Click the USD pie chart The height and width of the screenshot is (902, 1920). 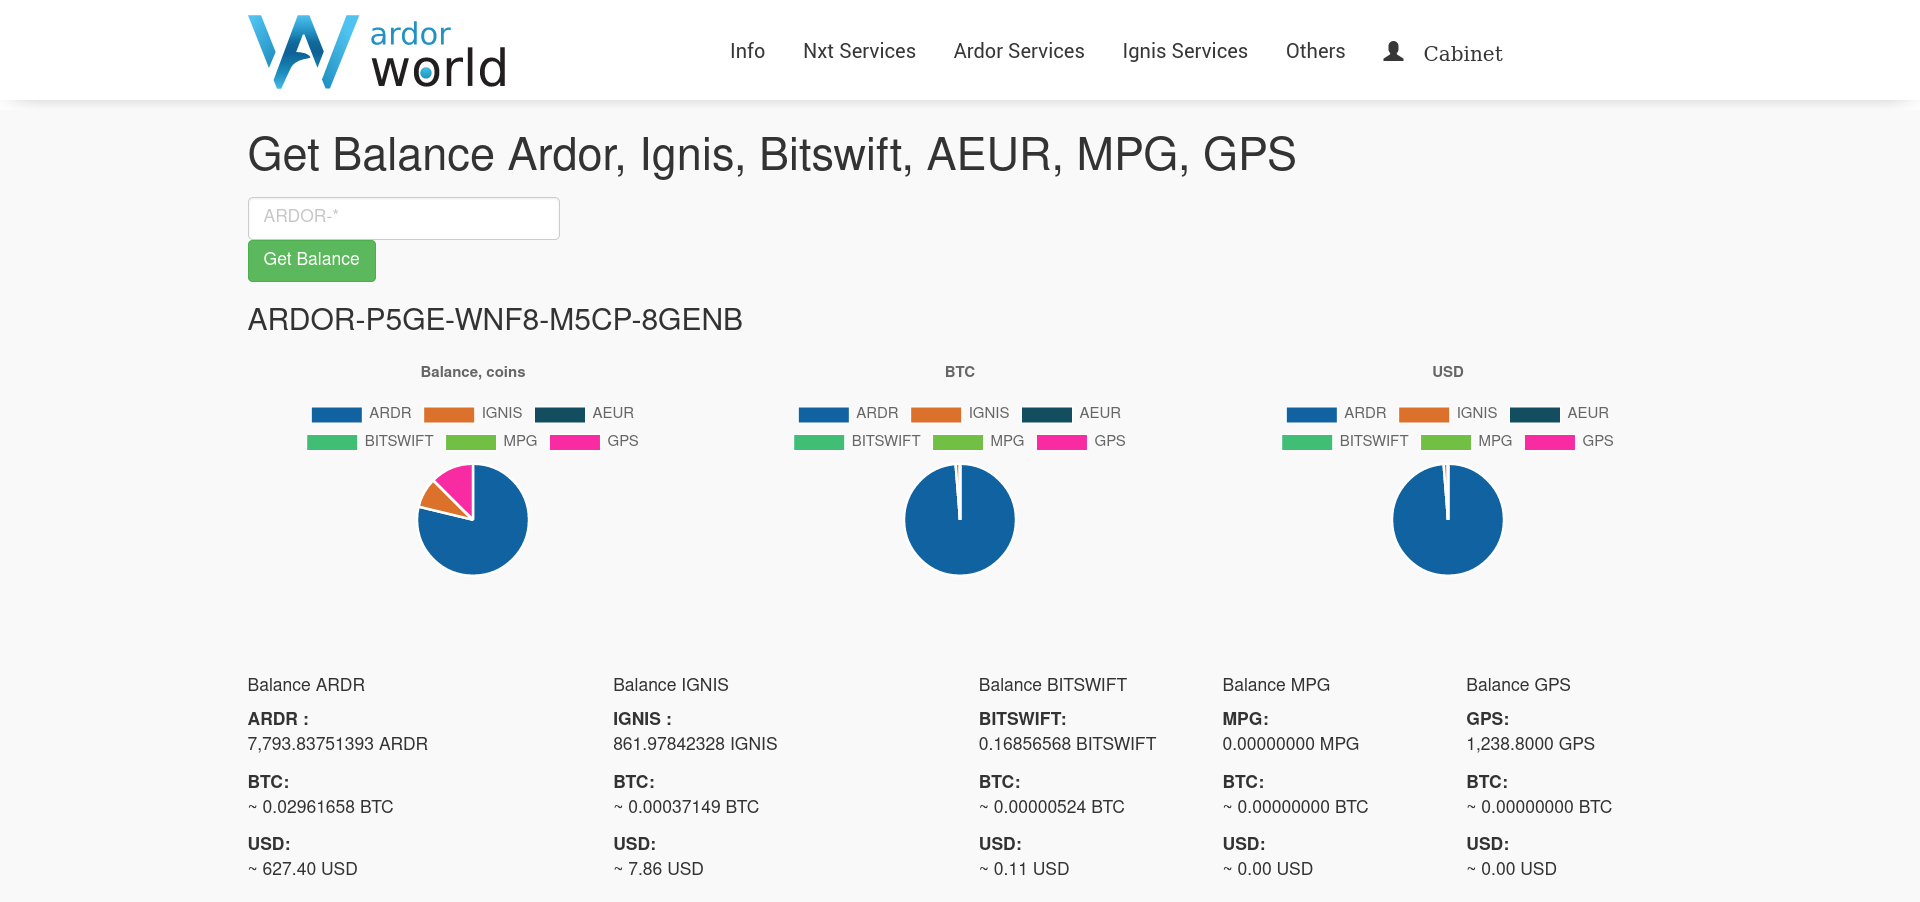tap(1448, 520)
